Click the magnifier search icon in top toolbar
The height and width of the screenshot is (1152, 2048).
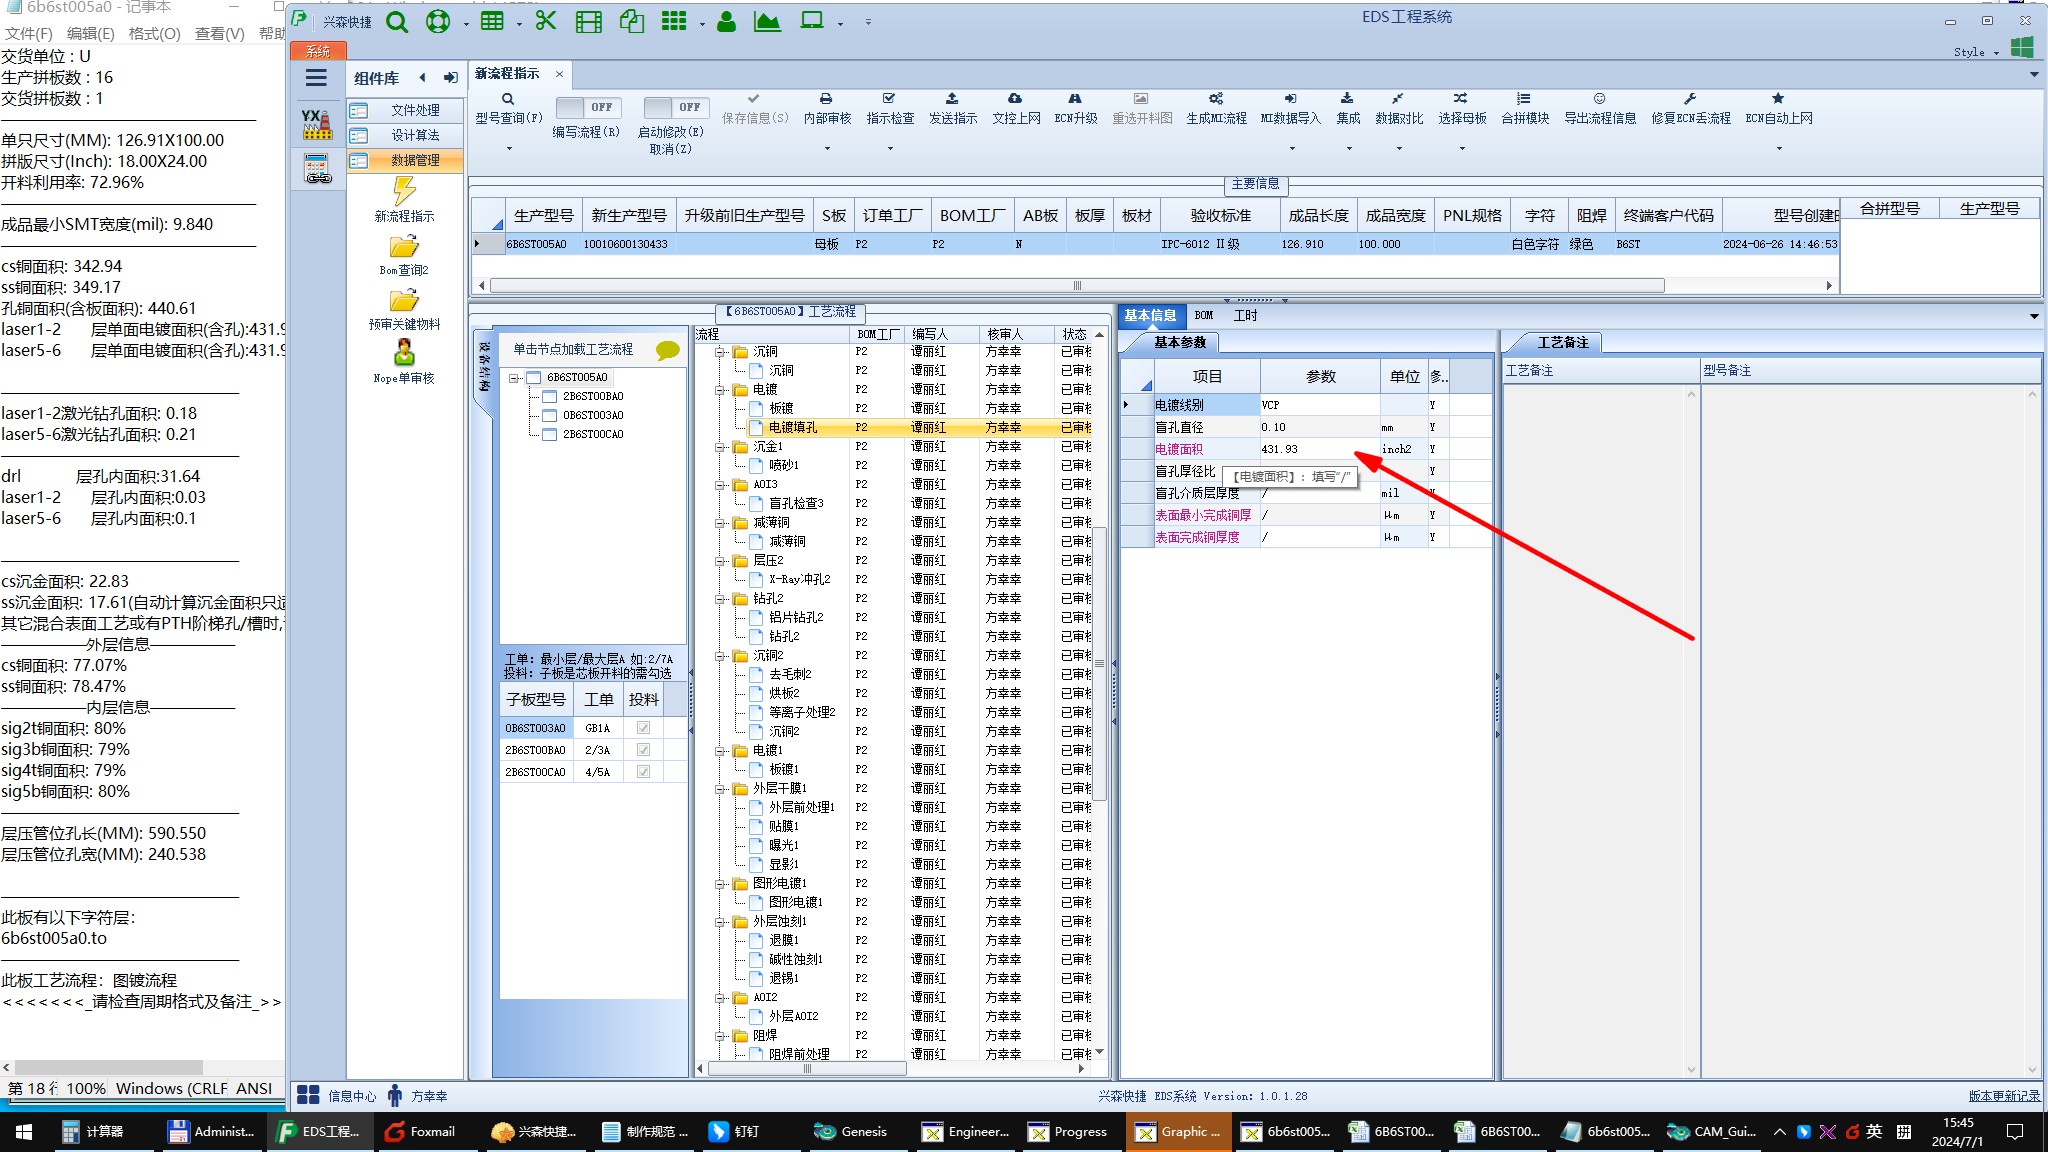(x=397, y=22)
